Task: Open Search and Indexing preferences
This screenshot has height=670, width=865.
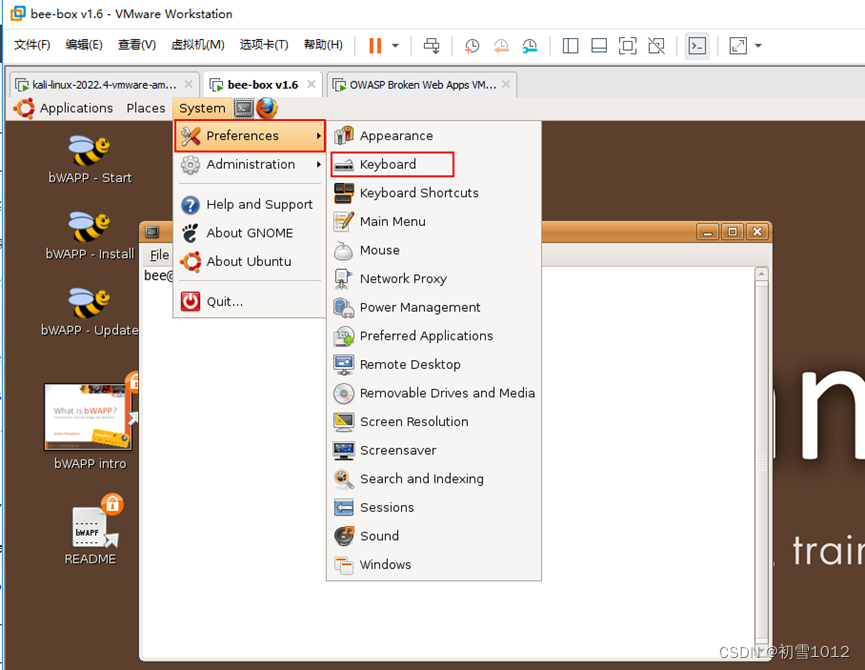Action: point(434,479)
